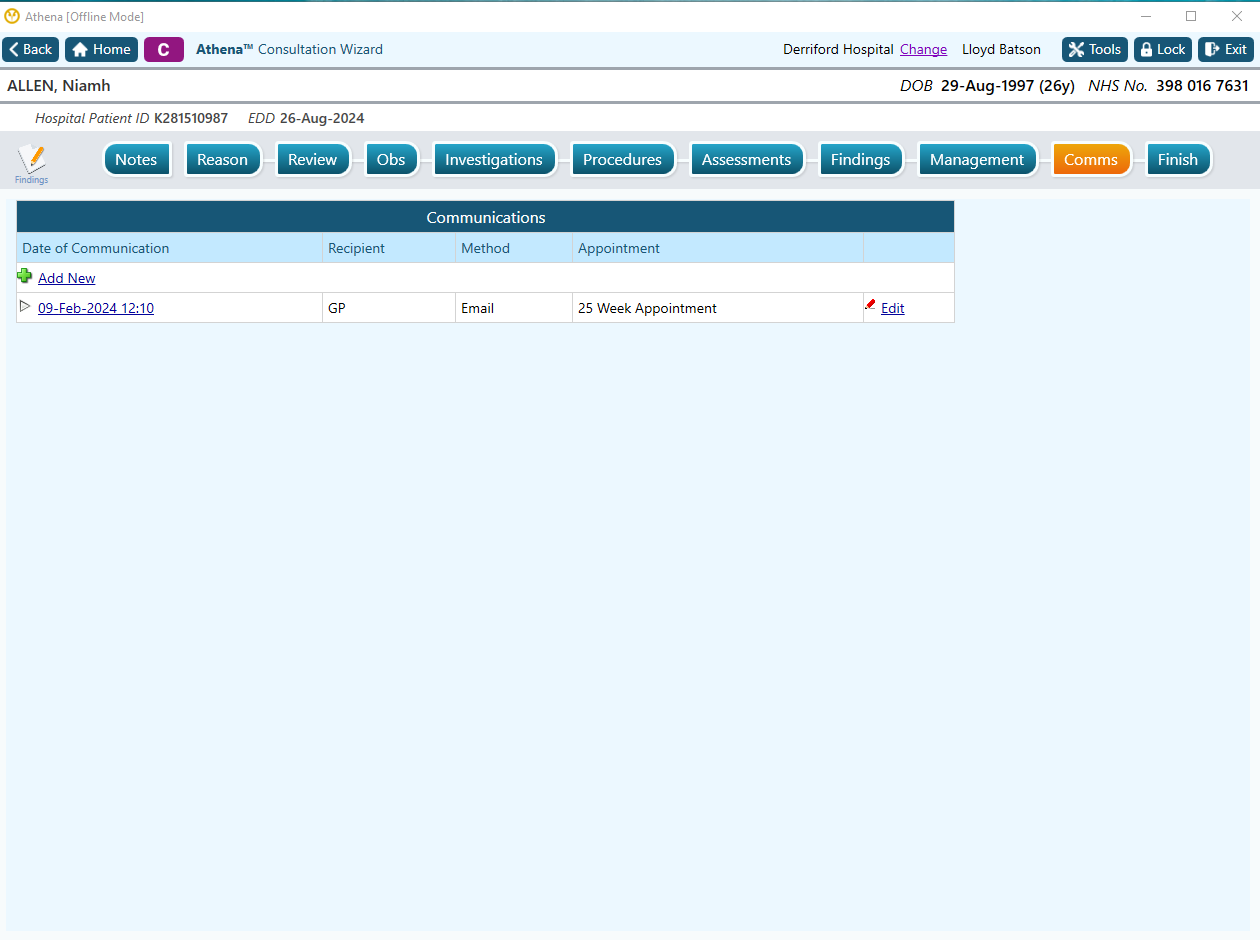Maximize the Athena window
Viewport: 1260px width, 940px height.
tap(1191, 16)
